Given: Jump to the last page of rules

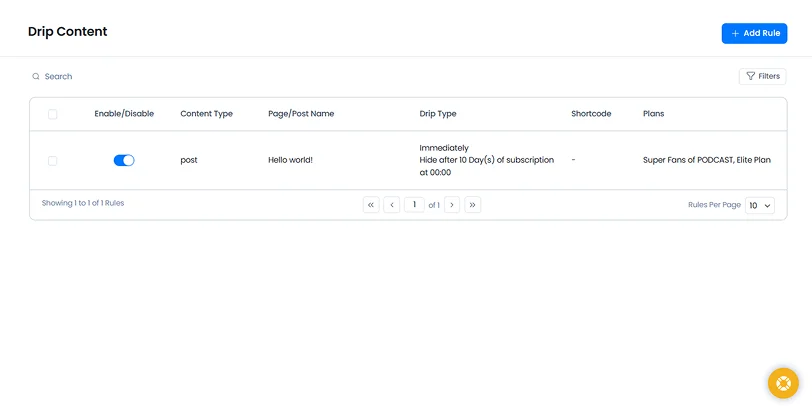Looking at the screenshot, I should point(473,205).
